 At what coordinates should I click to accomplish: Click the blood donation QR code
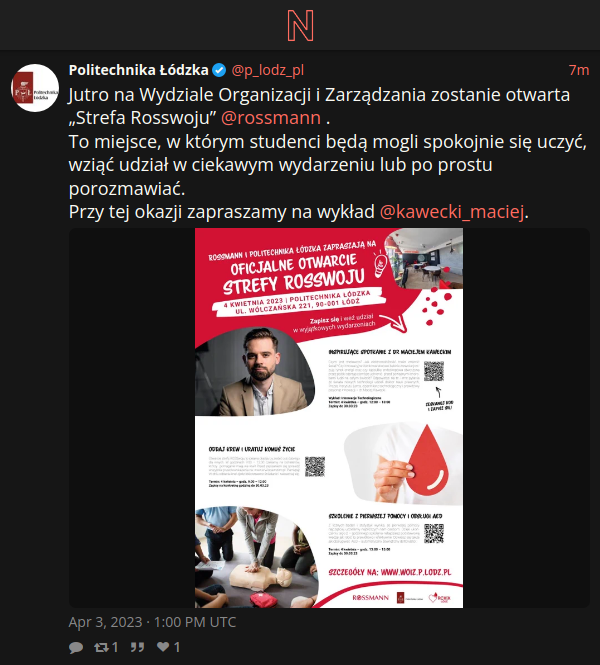pos(315,467)
